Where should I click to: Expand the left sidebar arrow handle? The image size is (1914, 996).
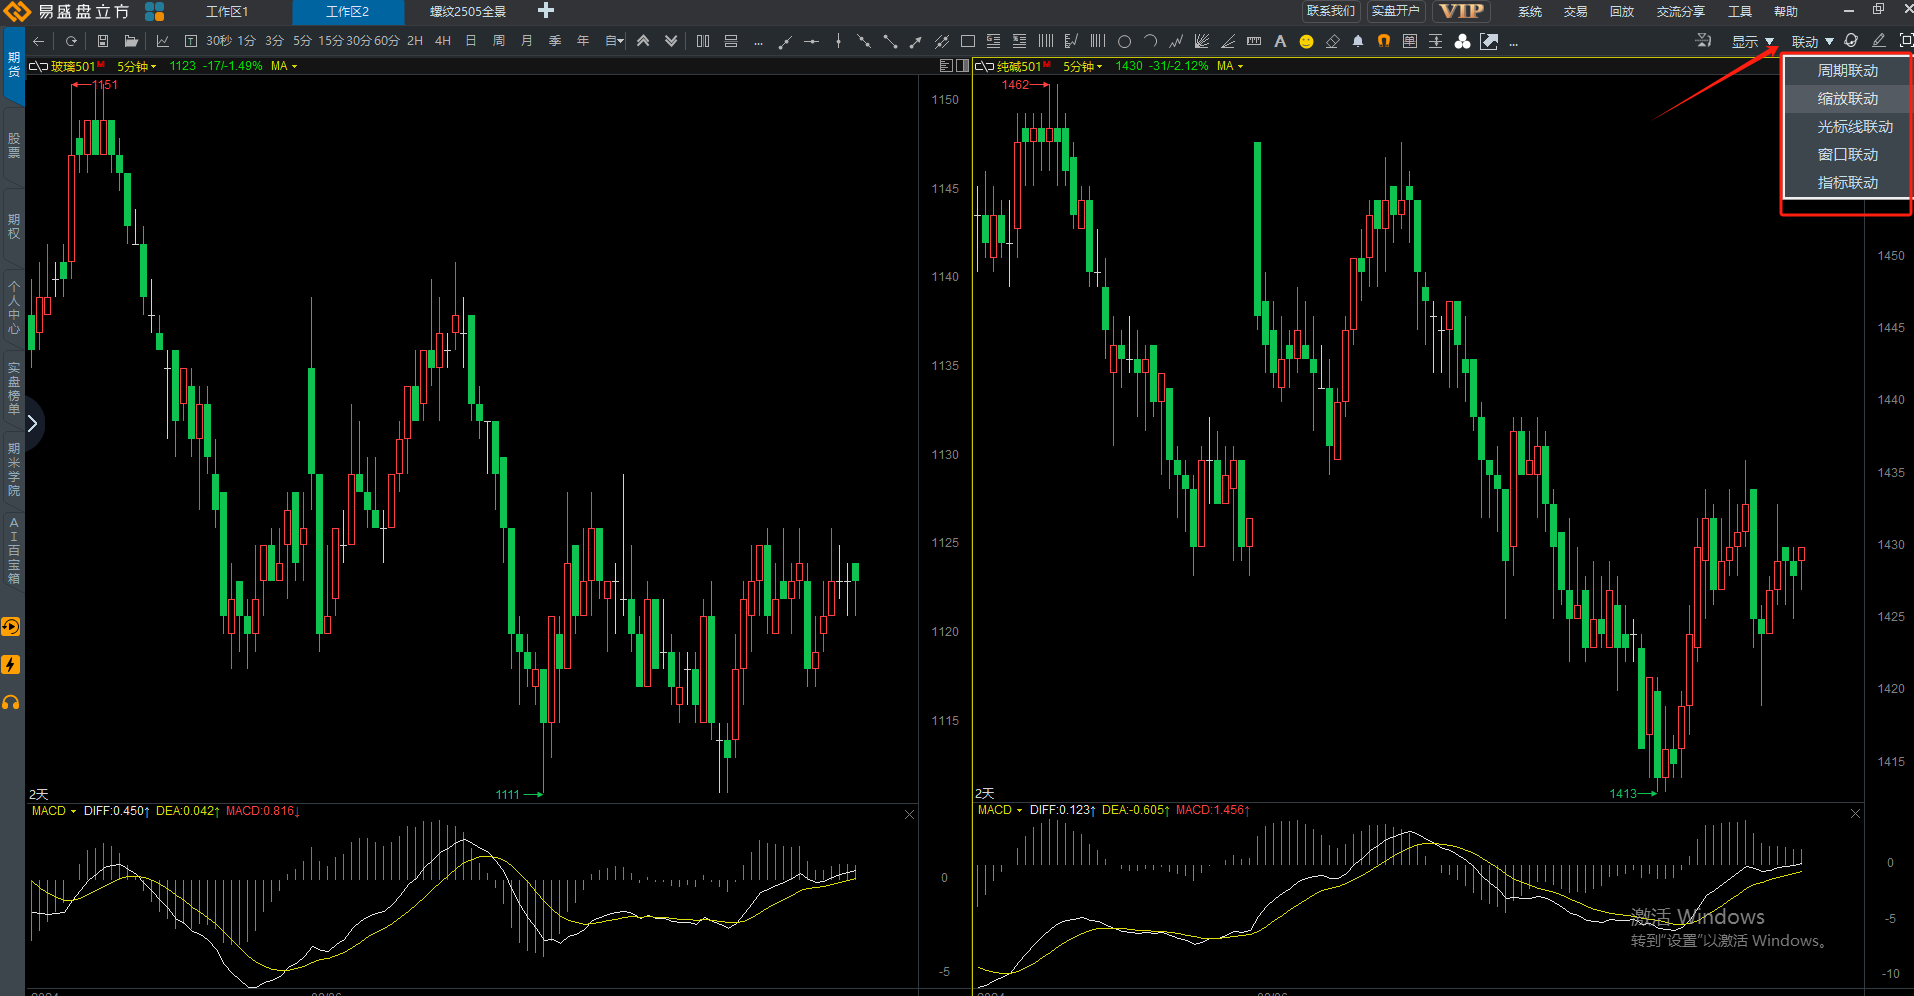point(33,423)
